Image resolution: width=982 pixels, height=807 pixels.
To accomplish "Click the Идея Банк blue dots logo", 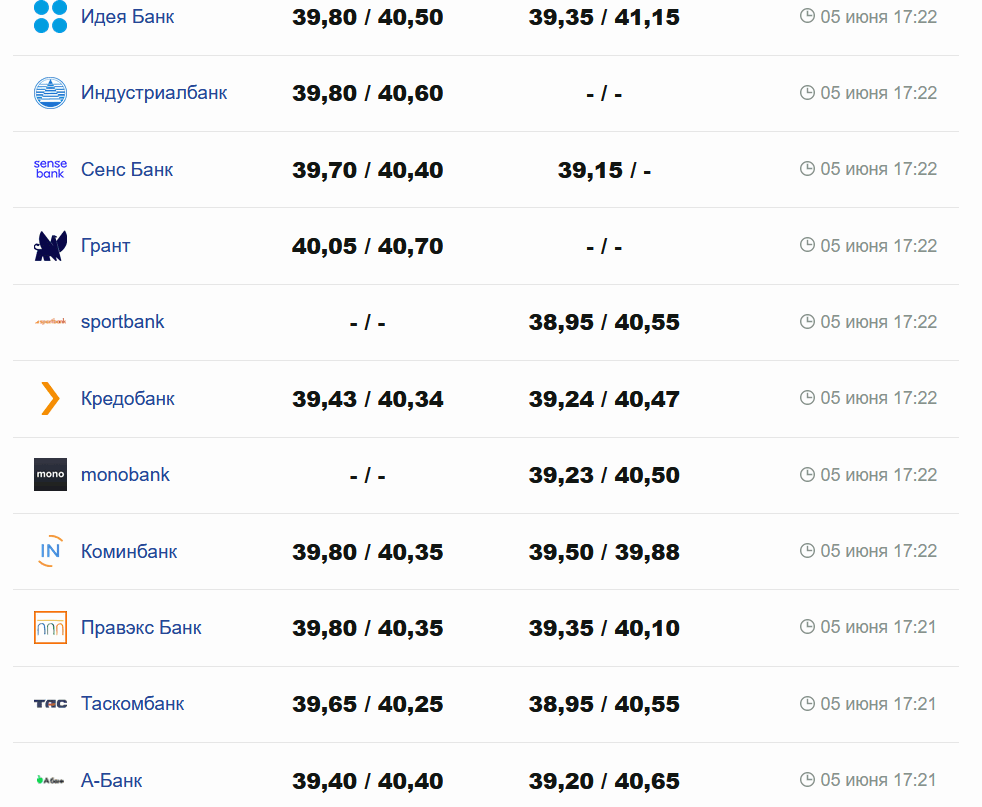I will click(x=50, y=16).
